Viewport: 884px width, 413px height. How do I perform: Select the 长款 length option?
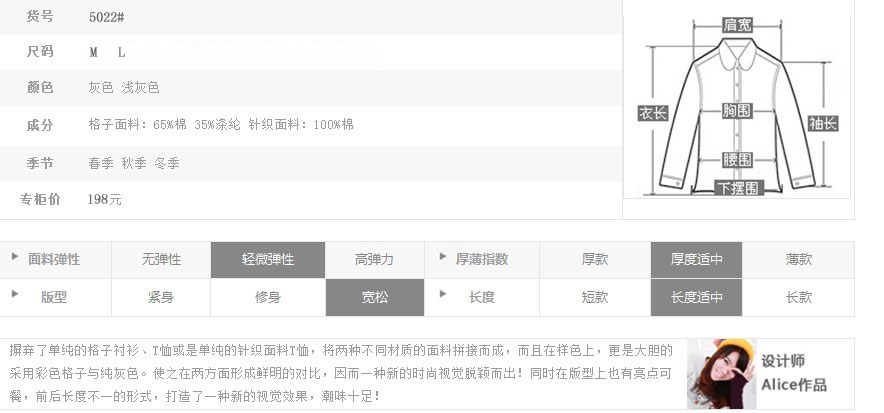[798, 297]
